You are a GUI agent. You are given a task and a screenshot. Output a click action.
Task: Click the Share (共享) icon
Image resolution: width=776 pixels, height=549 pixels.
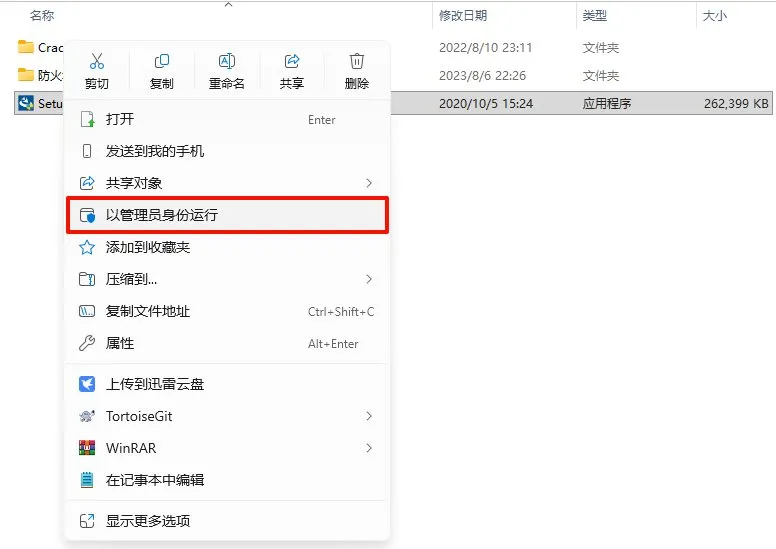[292, 61]
